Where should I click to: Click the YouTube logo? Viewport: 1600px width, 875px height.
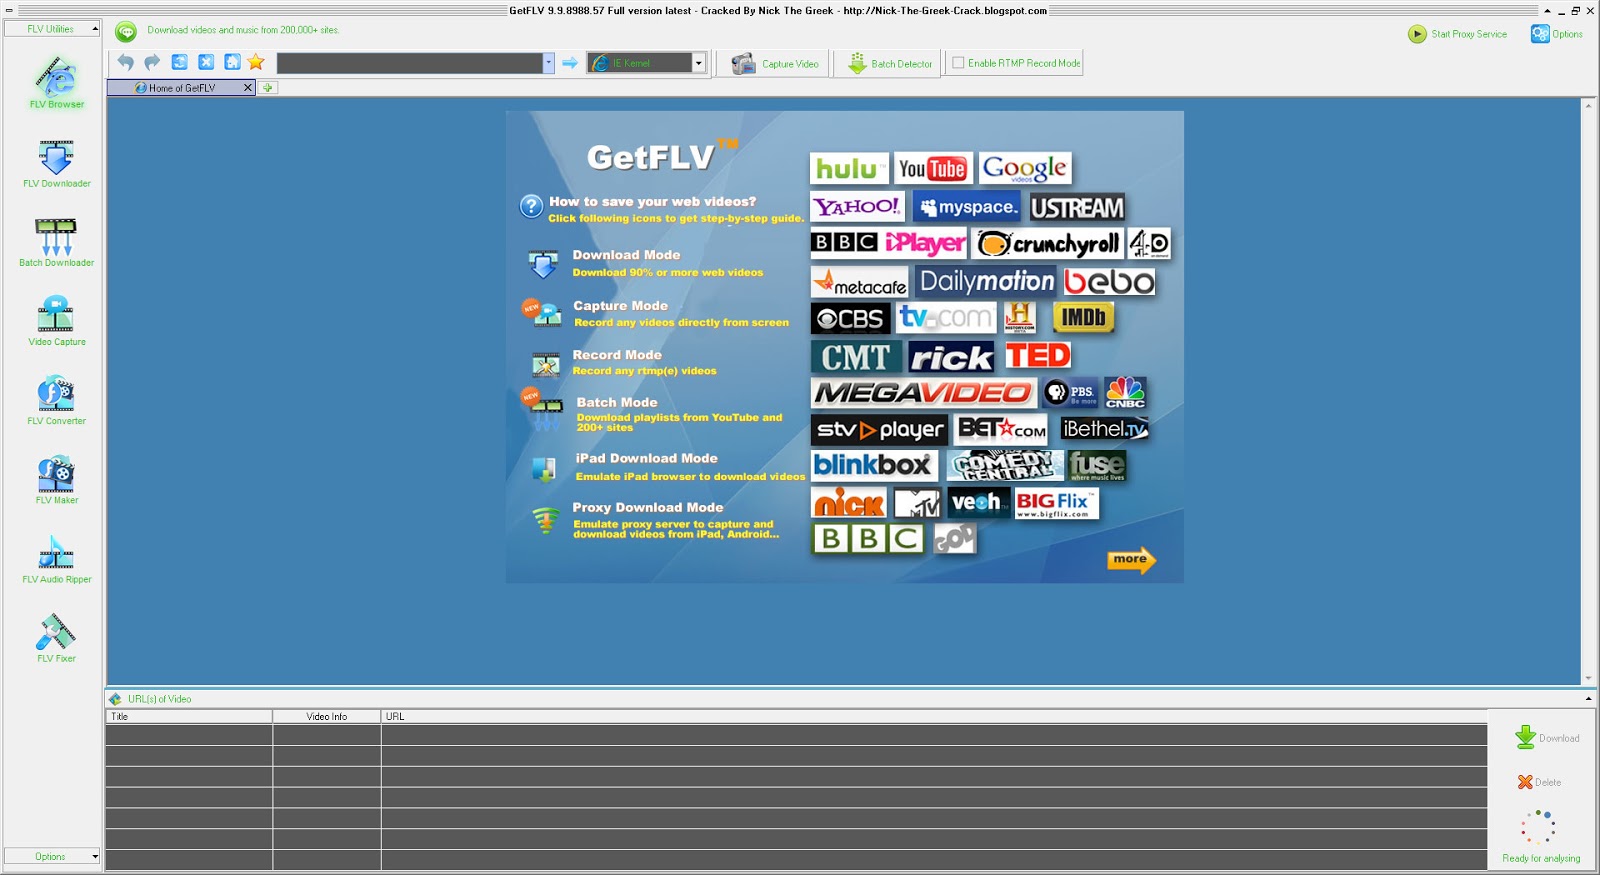(932, 168)
